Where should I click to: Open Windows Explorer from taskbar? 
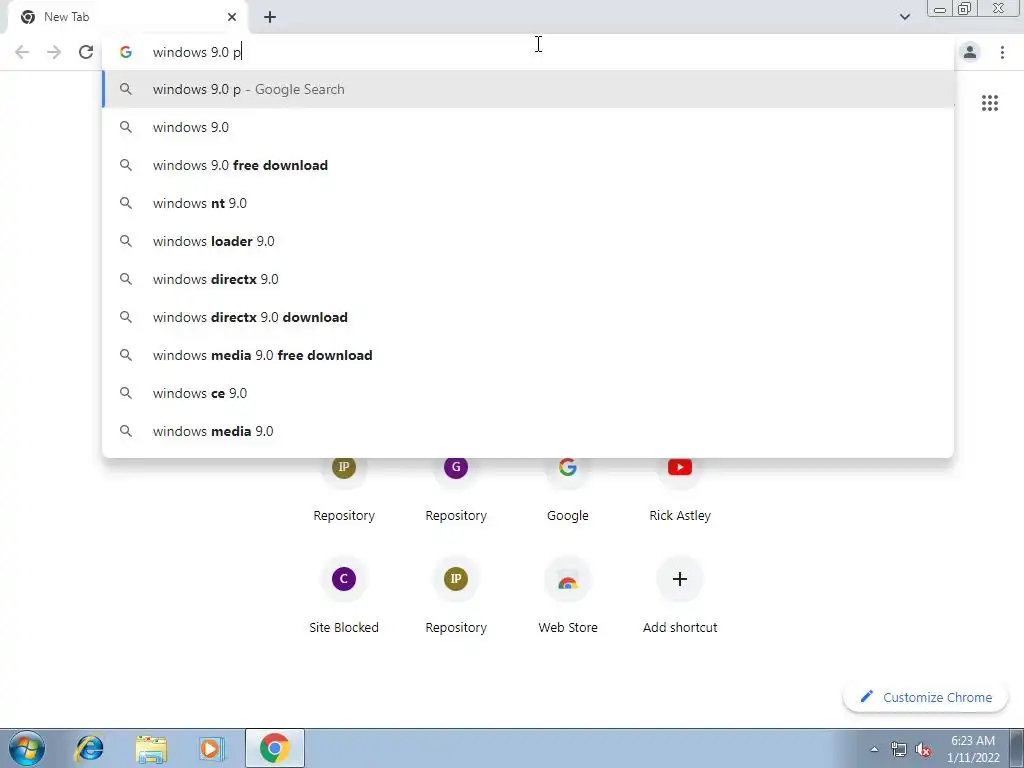(x=151, y=748)
